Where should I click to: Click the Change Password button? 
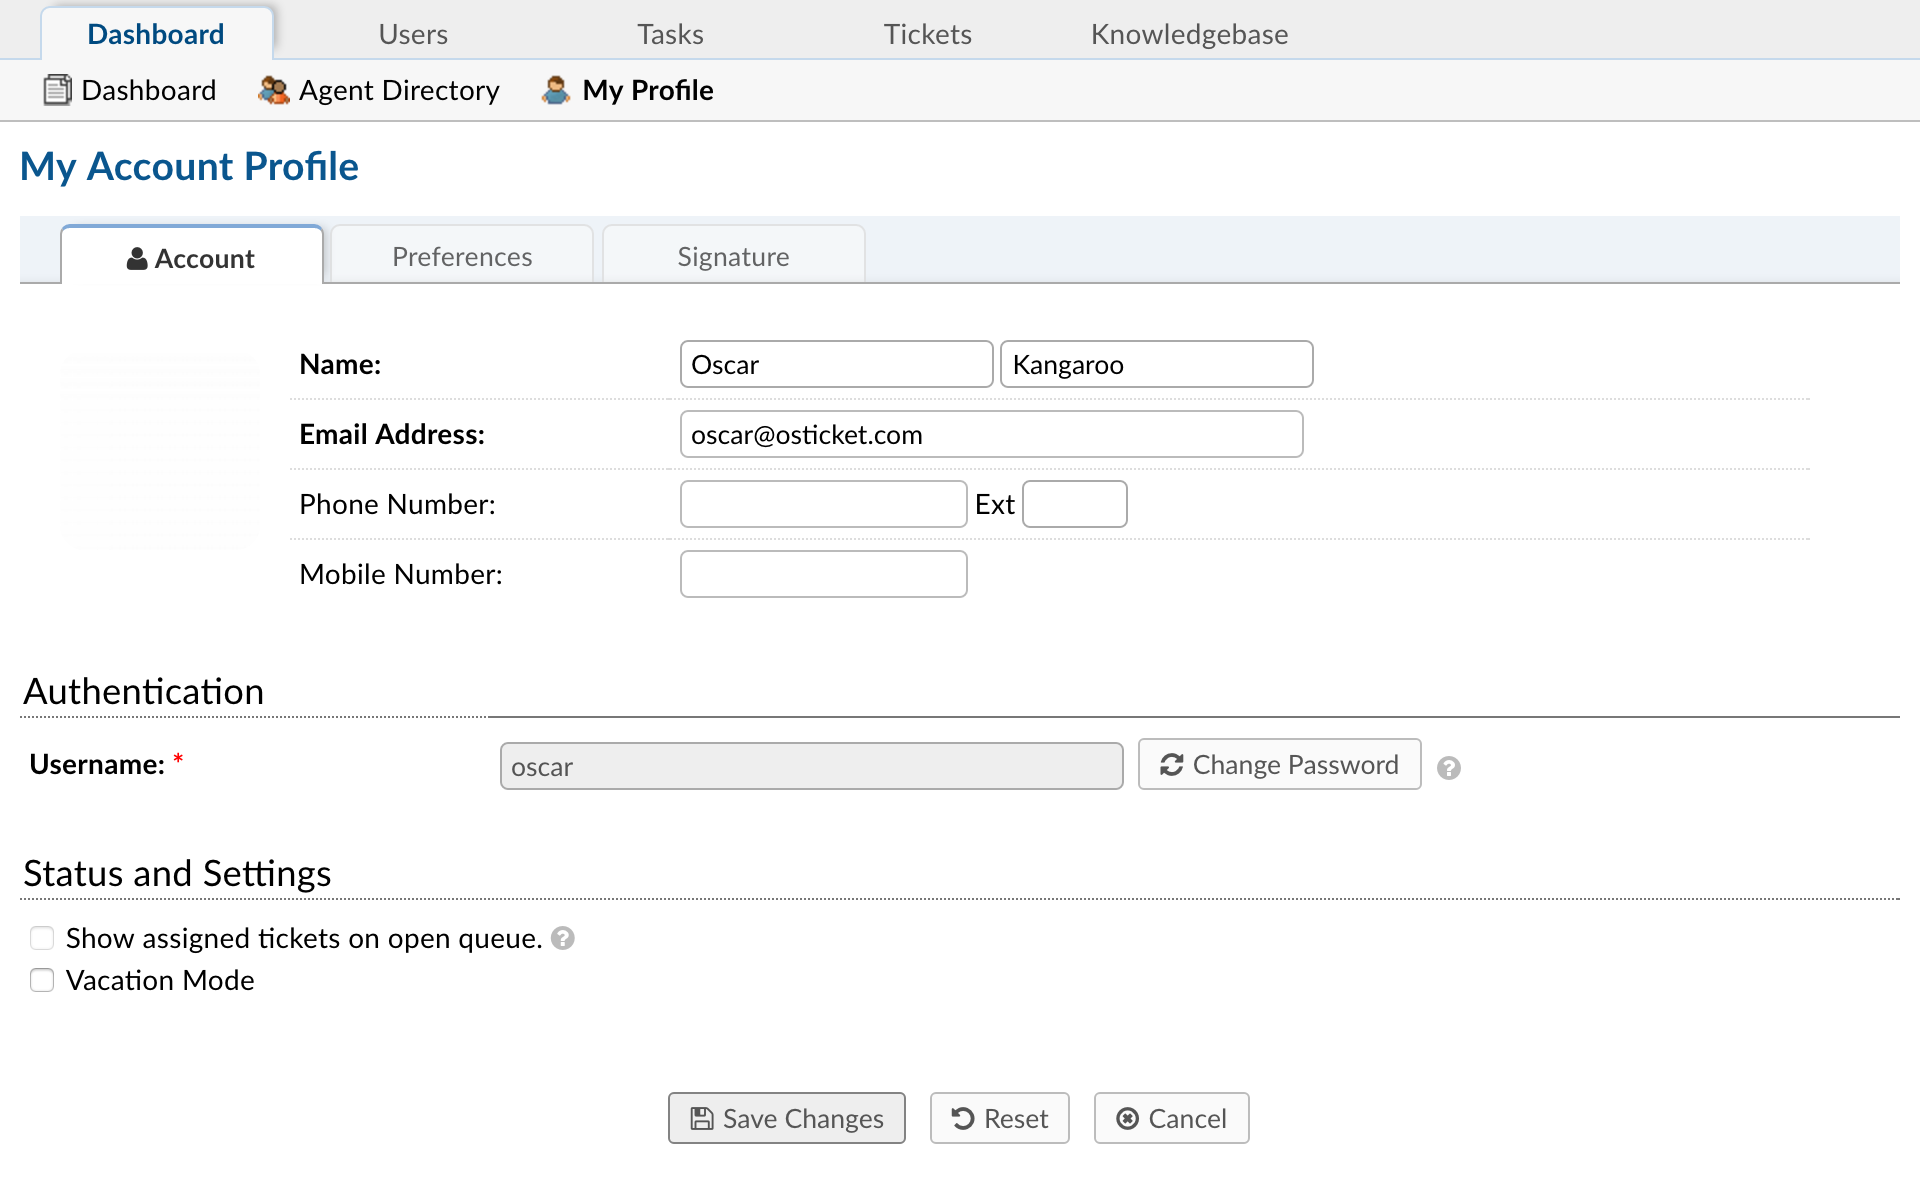(x=1279, y=765)
